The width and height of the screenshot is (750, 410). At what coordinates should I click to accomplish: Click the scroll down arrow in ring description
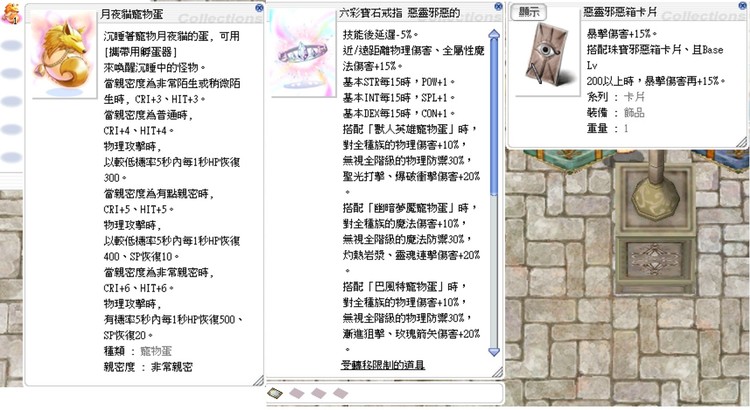(494, 352)
